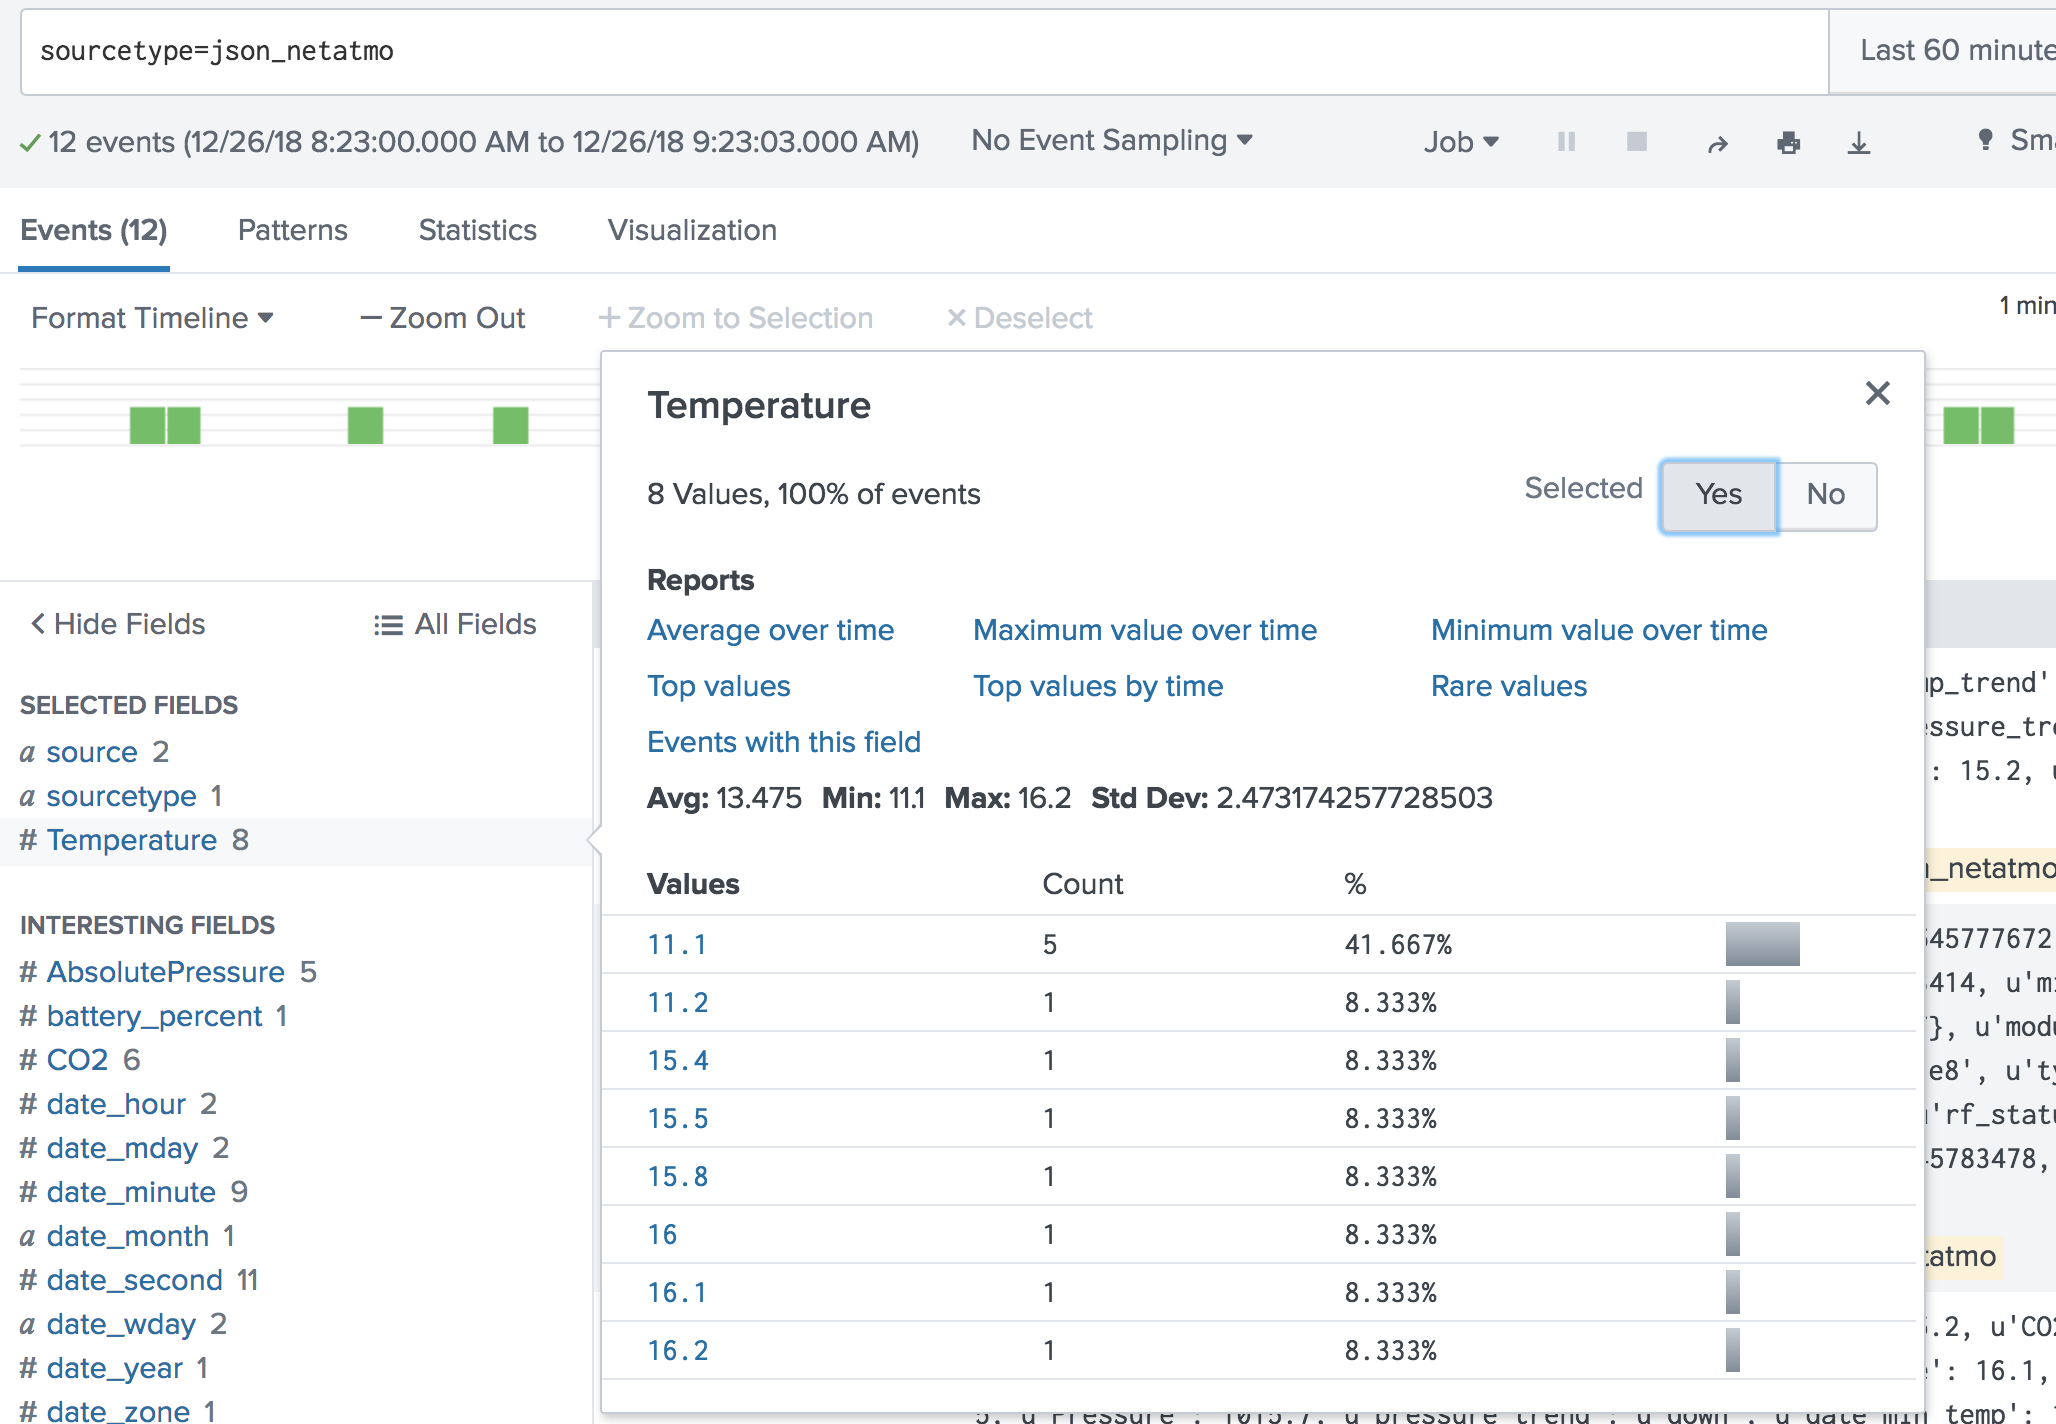2056x1424 pixels.
Task: Filter by Temperature value 15.8
Action: coord(678,1177)
